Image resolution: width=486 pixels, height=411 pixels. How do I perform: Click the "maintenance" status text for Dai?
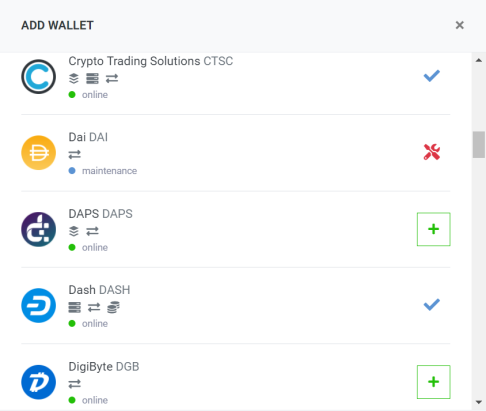110,171
